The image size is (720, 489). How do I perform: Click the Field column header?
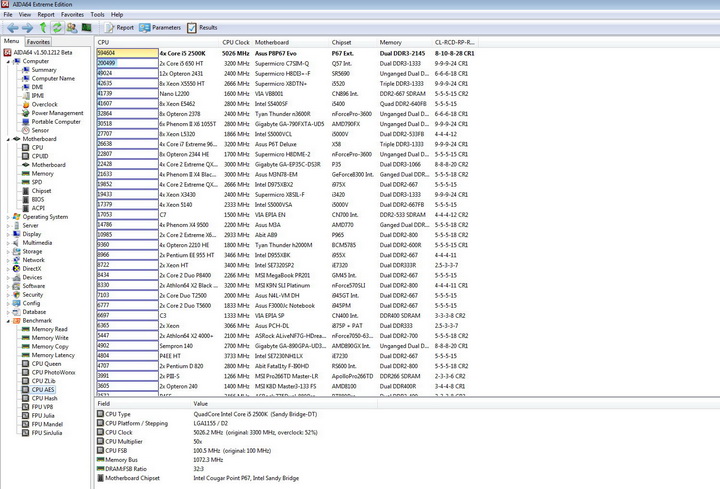point(143,404)
